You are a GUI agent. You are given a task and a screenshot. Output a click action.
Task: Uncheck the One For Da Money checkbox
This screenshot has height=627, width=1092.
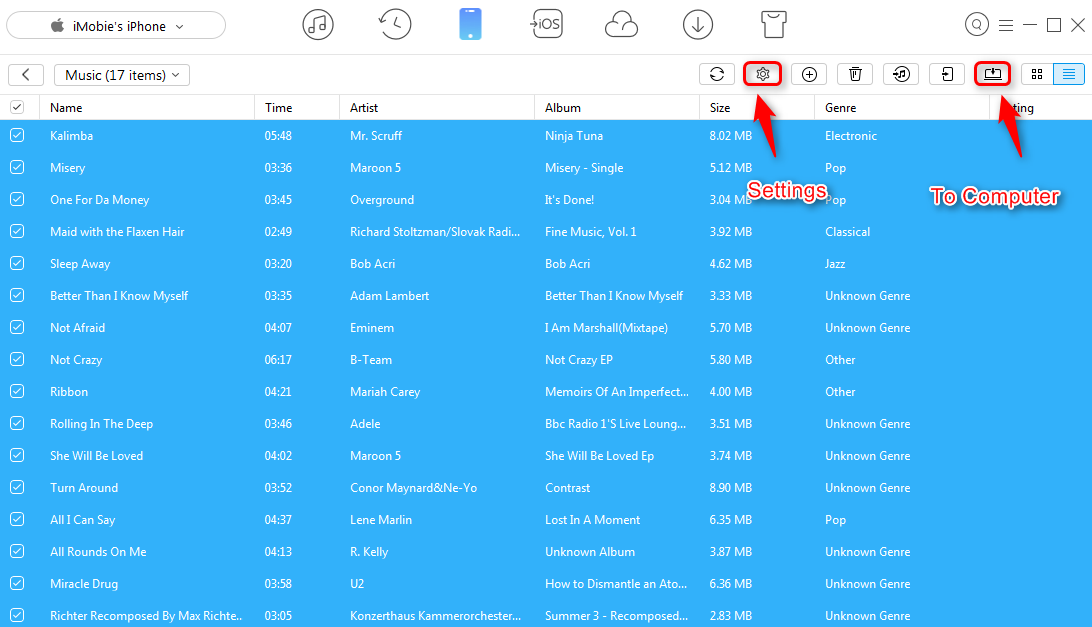pyautogui.click(x=17, y=199)
